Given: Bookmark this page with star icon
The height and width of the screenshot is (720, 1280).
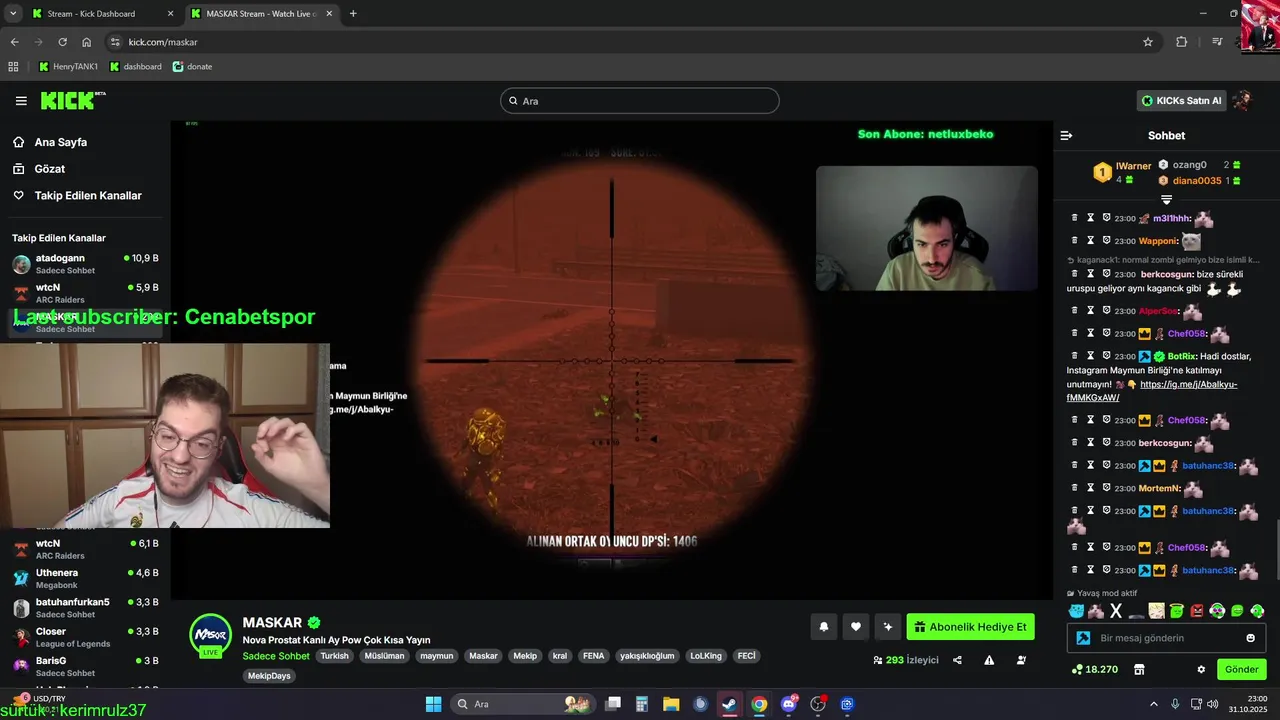Looking at the screenshot, I should click(x=1148, y=42).
